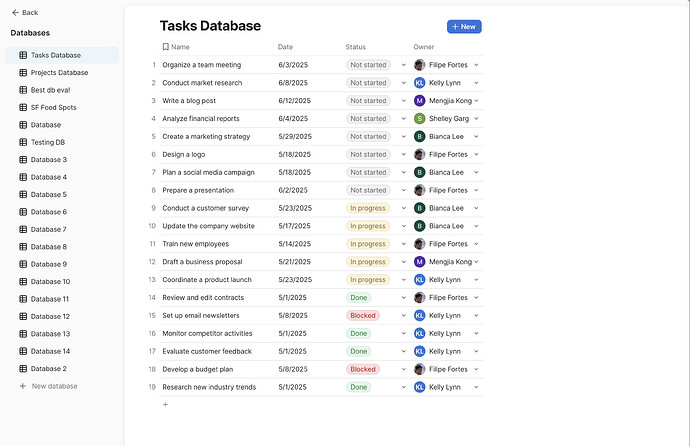Click the table icon beside SF Food Spots
Viewport: 690px width, 446px height.
tap(23, 107)
